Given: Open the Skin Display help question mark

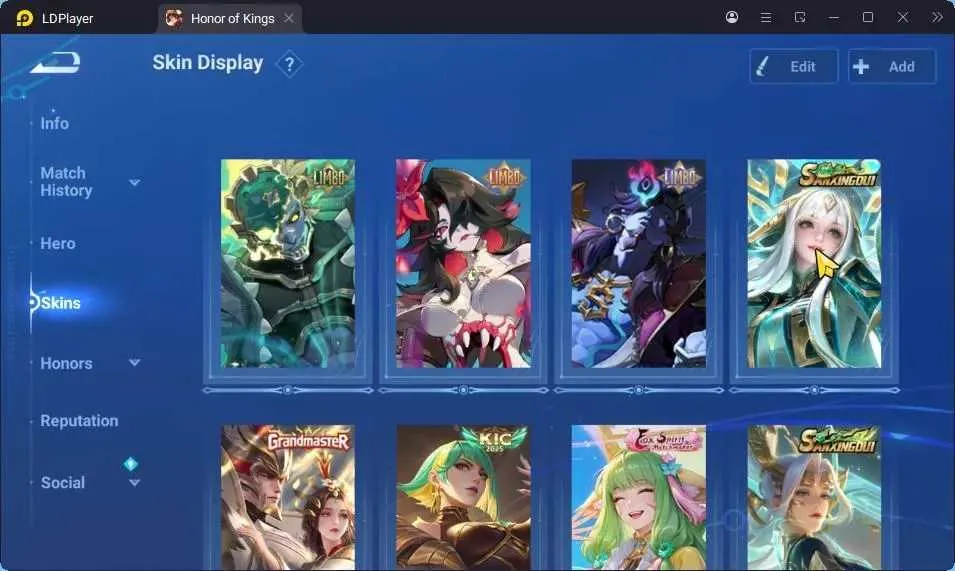Looking at the screenshot, I should [x=290, y=64].
